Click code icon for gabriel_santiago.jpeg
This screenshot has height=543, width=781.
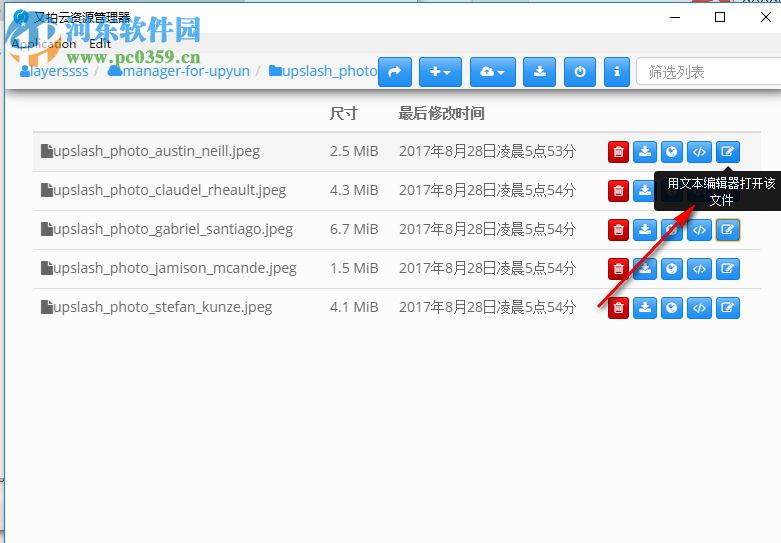[x=699, y=230]
